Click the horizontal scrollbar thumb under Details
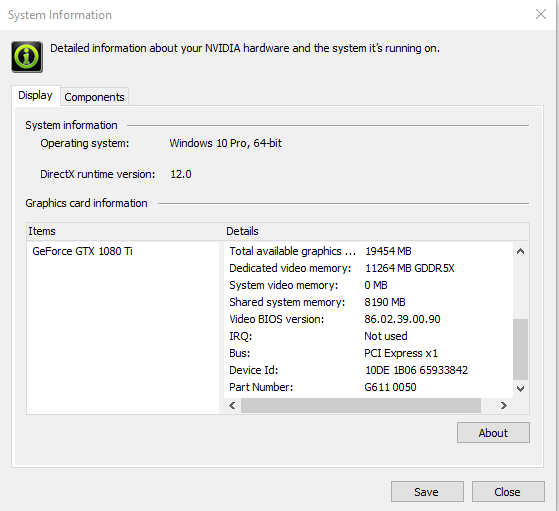 361,405
